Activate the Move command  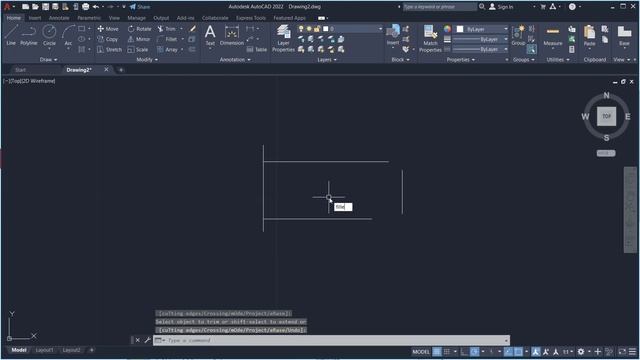(x=108, y=29)
